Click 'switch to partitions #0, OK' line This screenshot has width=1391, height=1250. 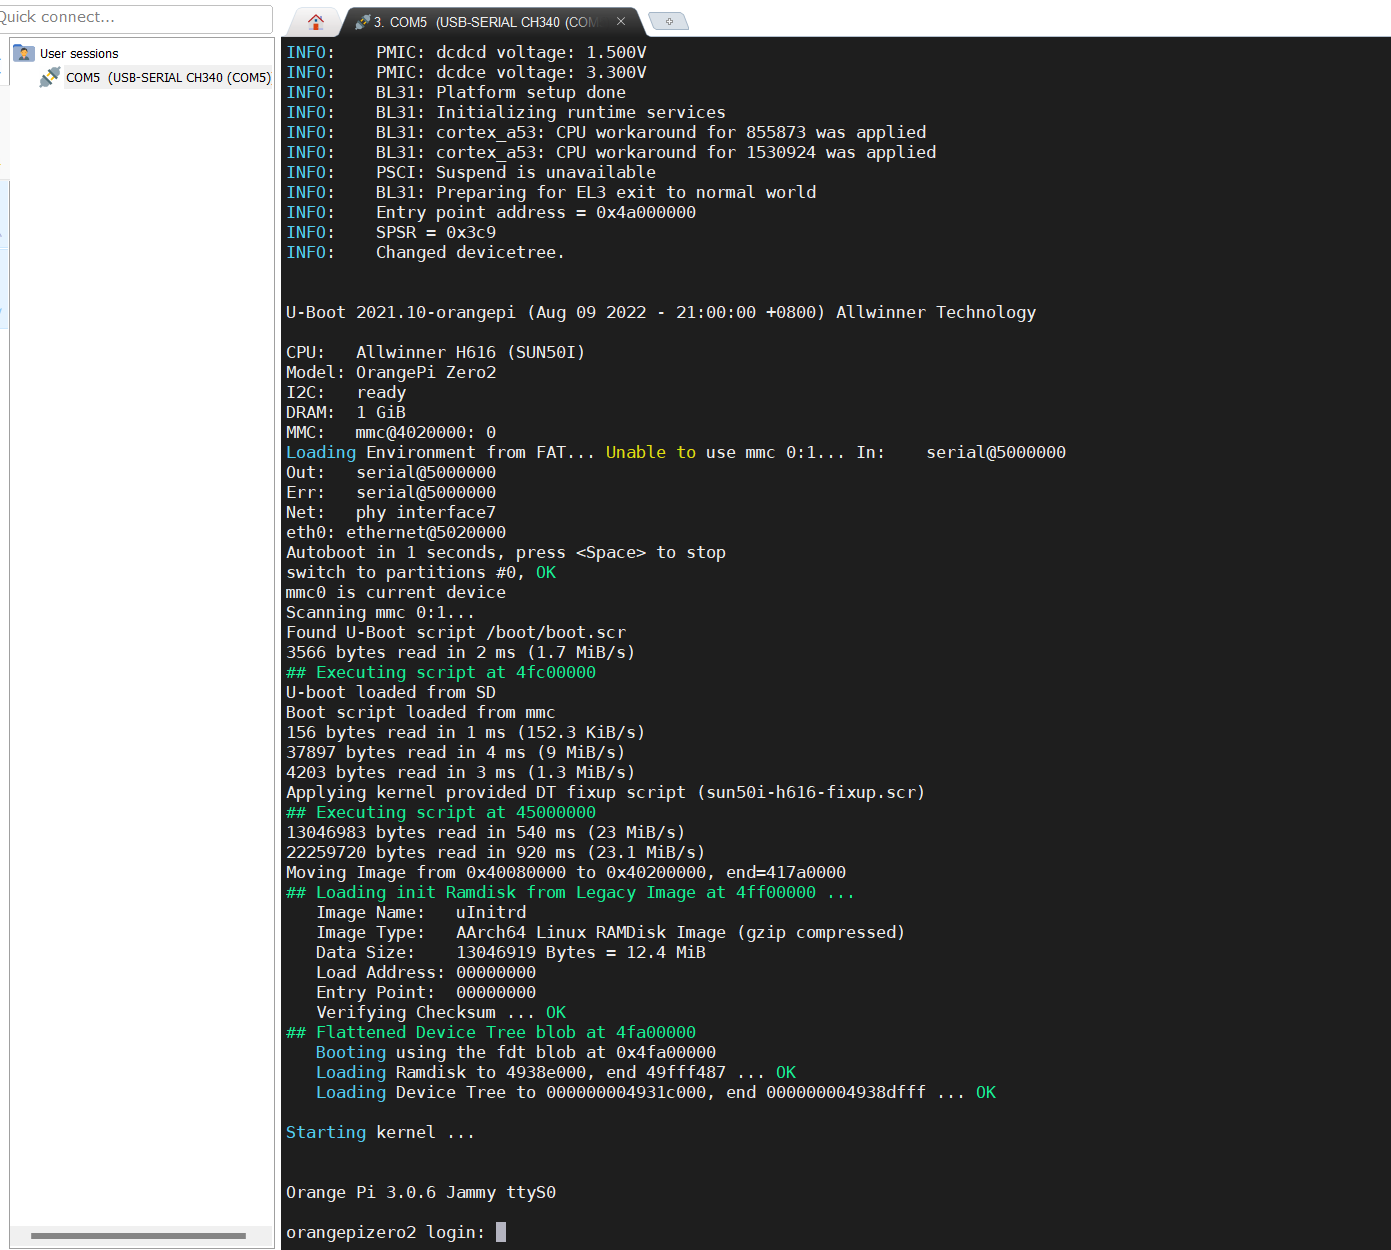421,572
